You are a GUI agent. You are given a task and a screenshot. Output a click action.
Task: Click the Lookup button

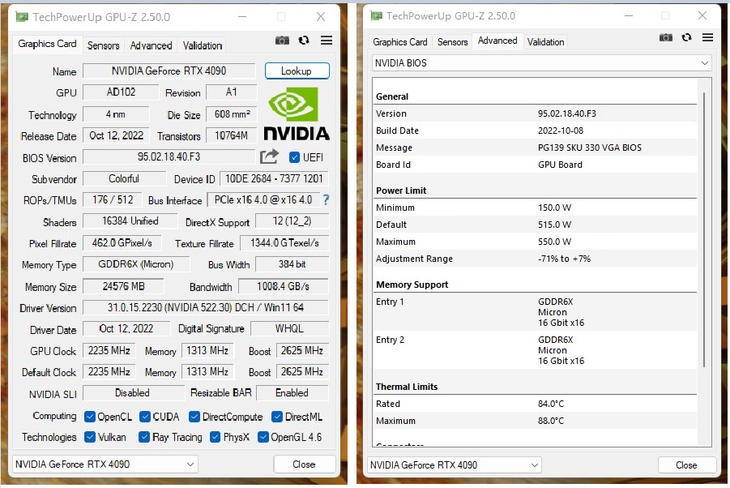click(297, 71)
